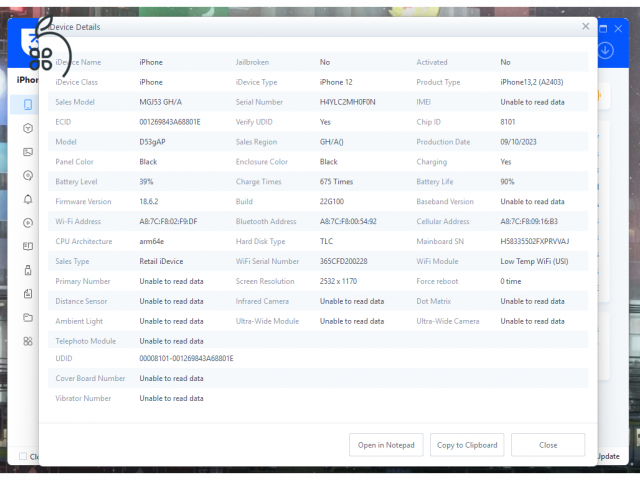Viewport: 640px width, 480px height.
Task: Click the Verify UDID label
Action: [x=254, y=122]
